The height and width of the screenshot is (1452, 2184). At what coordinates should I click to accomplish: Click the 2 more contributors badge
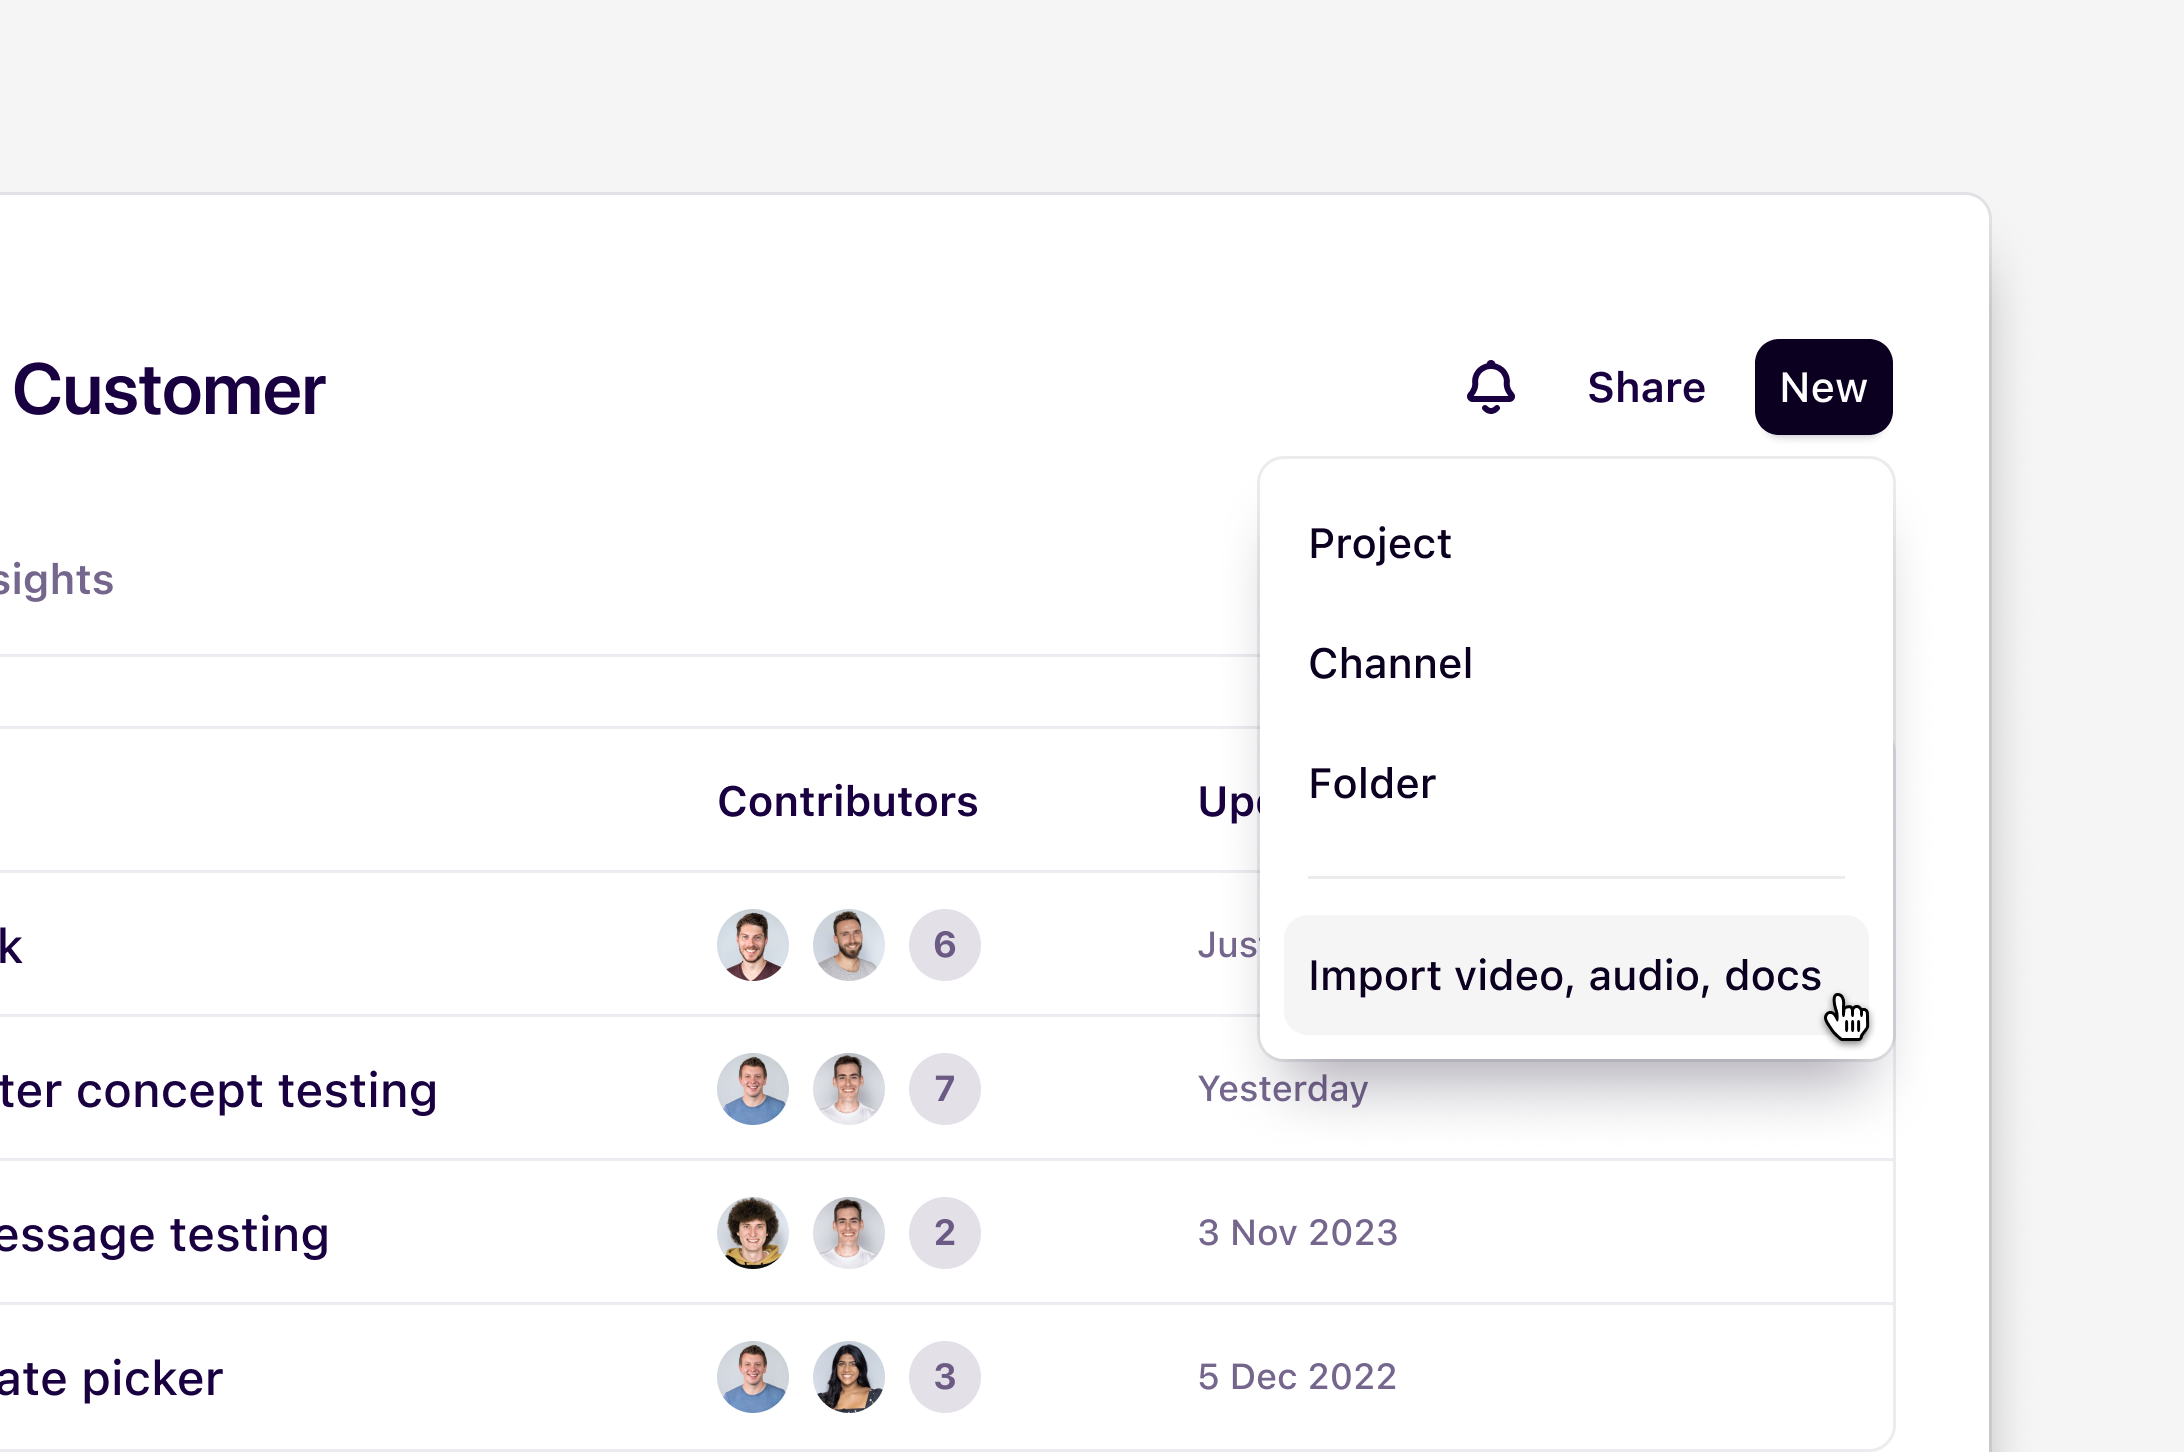tap(944, 1233)
